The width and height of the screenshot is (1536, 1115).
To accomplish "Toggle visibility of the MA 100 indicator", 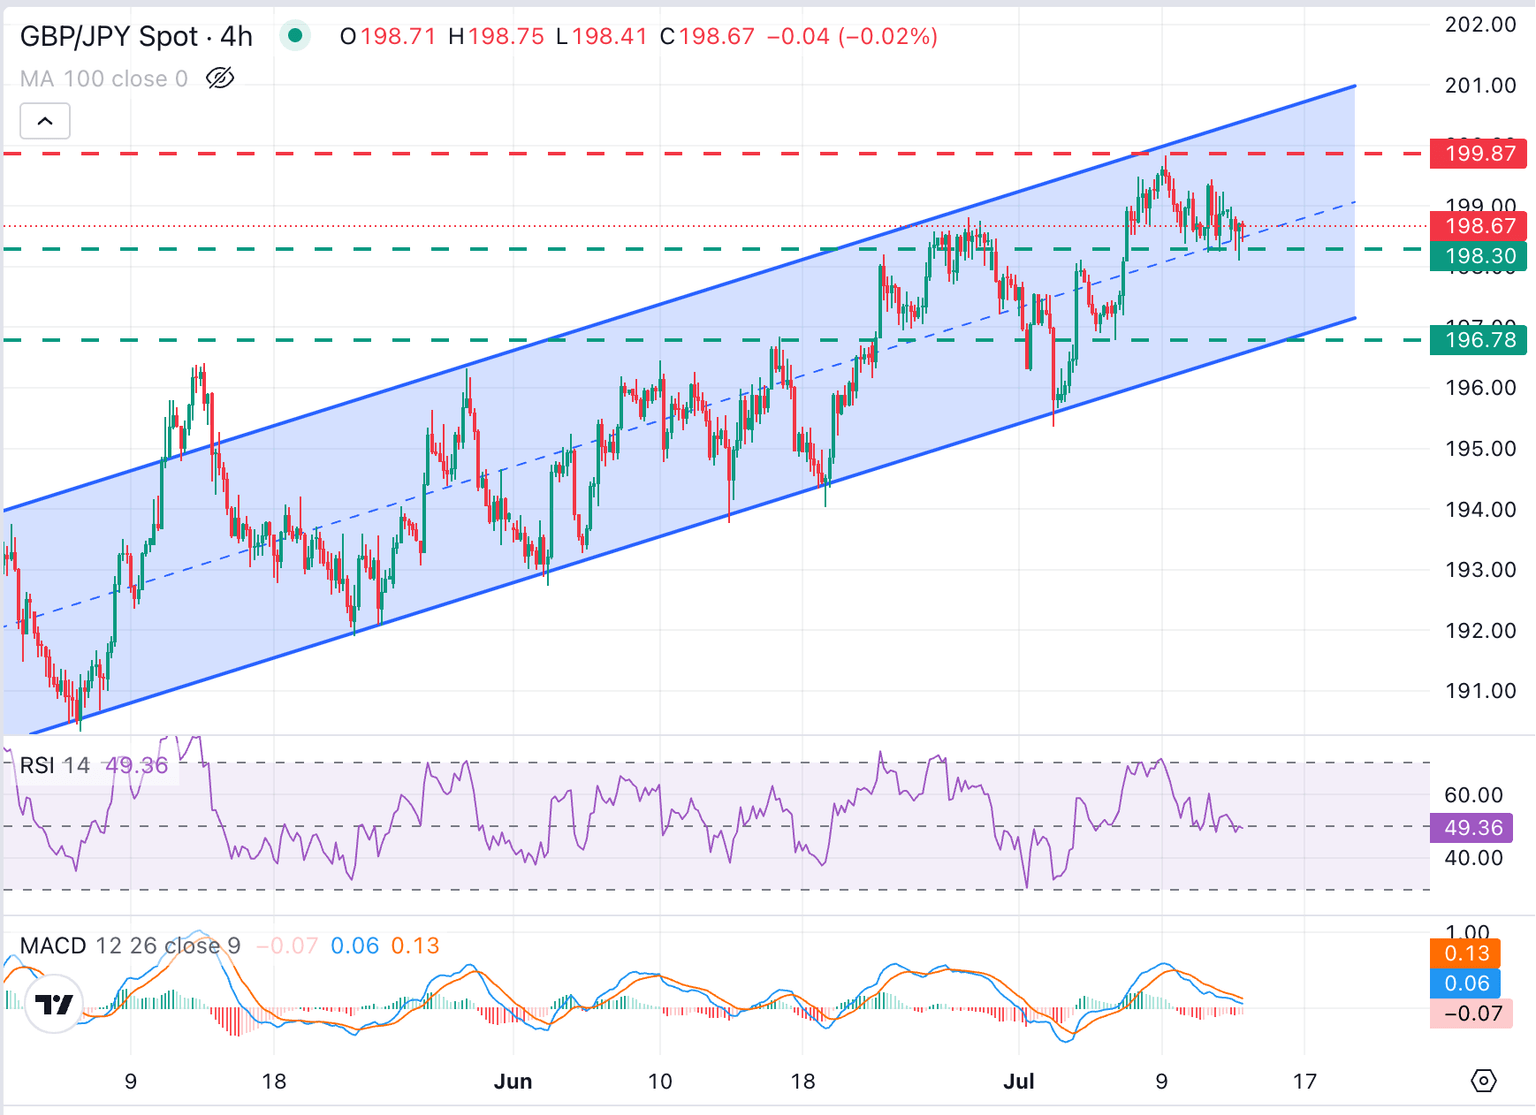I will (x=220, y=77).
